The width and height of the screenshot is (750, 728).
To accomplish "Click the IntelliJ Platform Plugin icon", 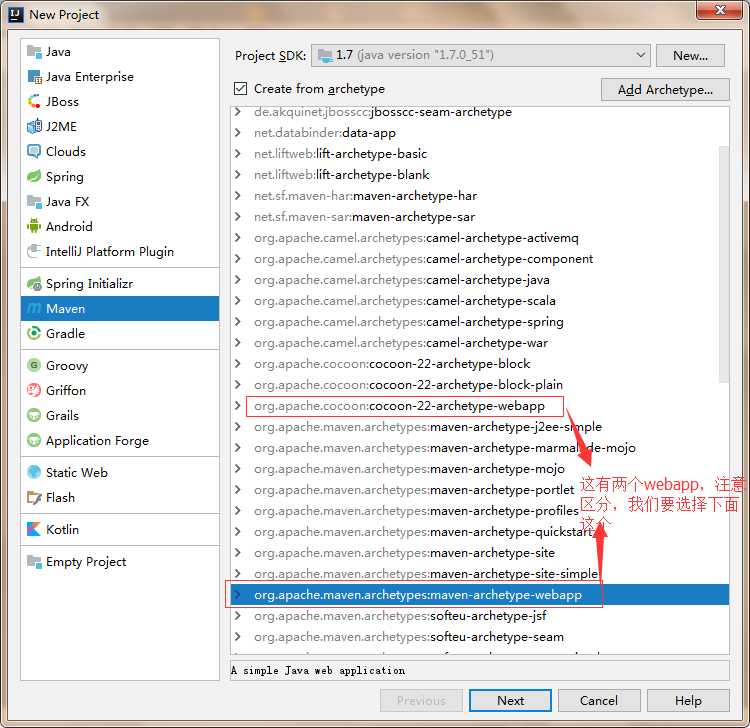I will click(x=34, y=251).
